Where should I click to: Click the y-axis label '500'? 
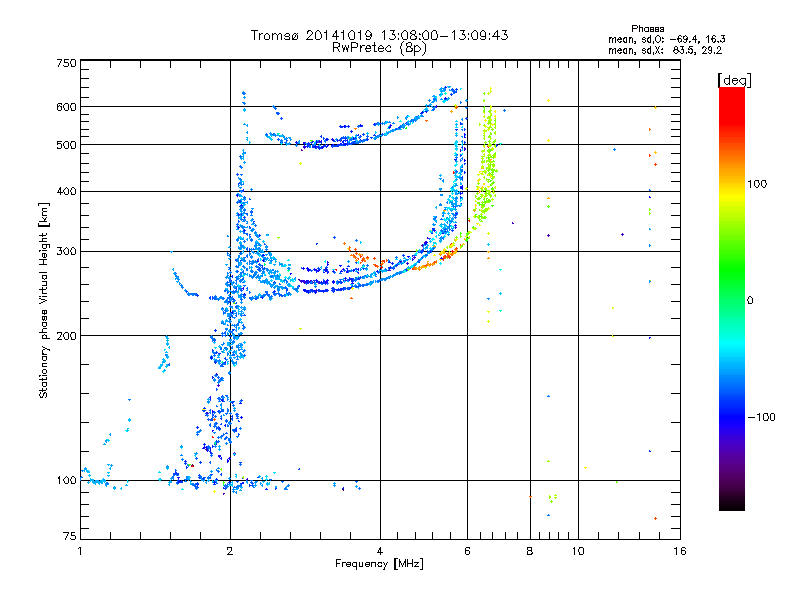66,145
